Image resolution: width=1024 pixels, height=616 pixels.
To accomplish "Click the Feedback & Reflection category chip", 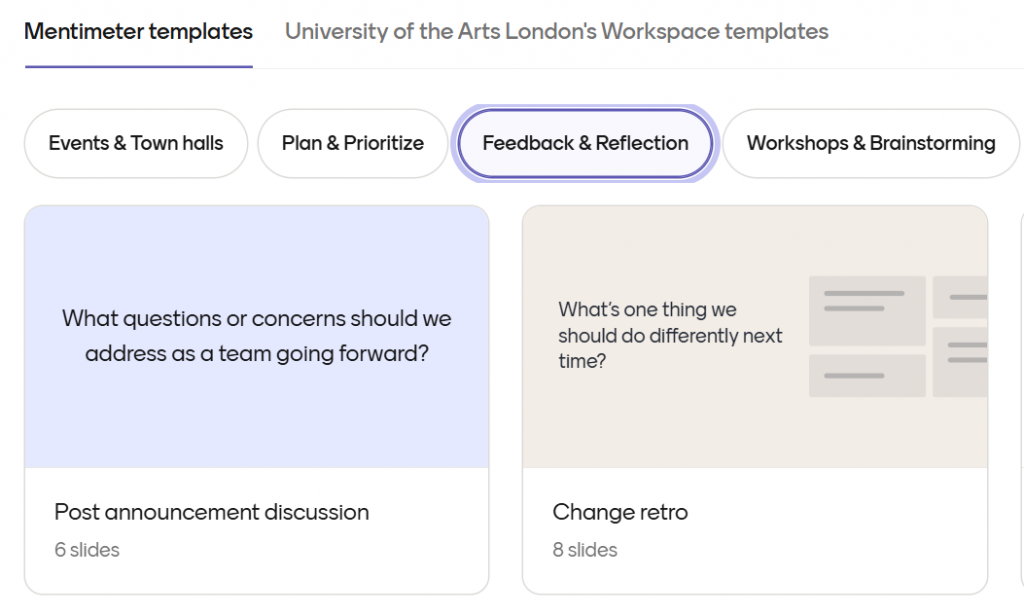I will pos(585,143).
